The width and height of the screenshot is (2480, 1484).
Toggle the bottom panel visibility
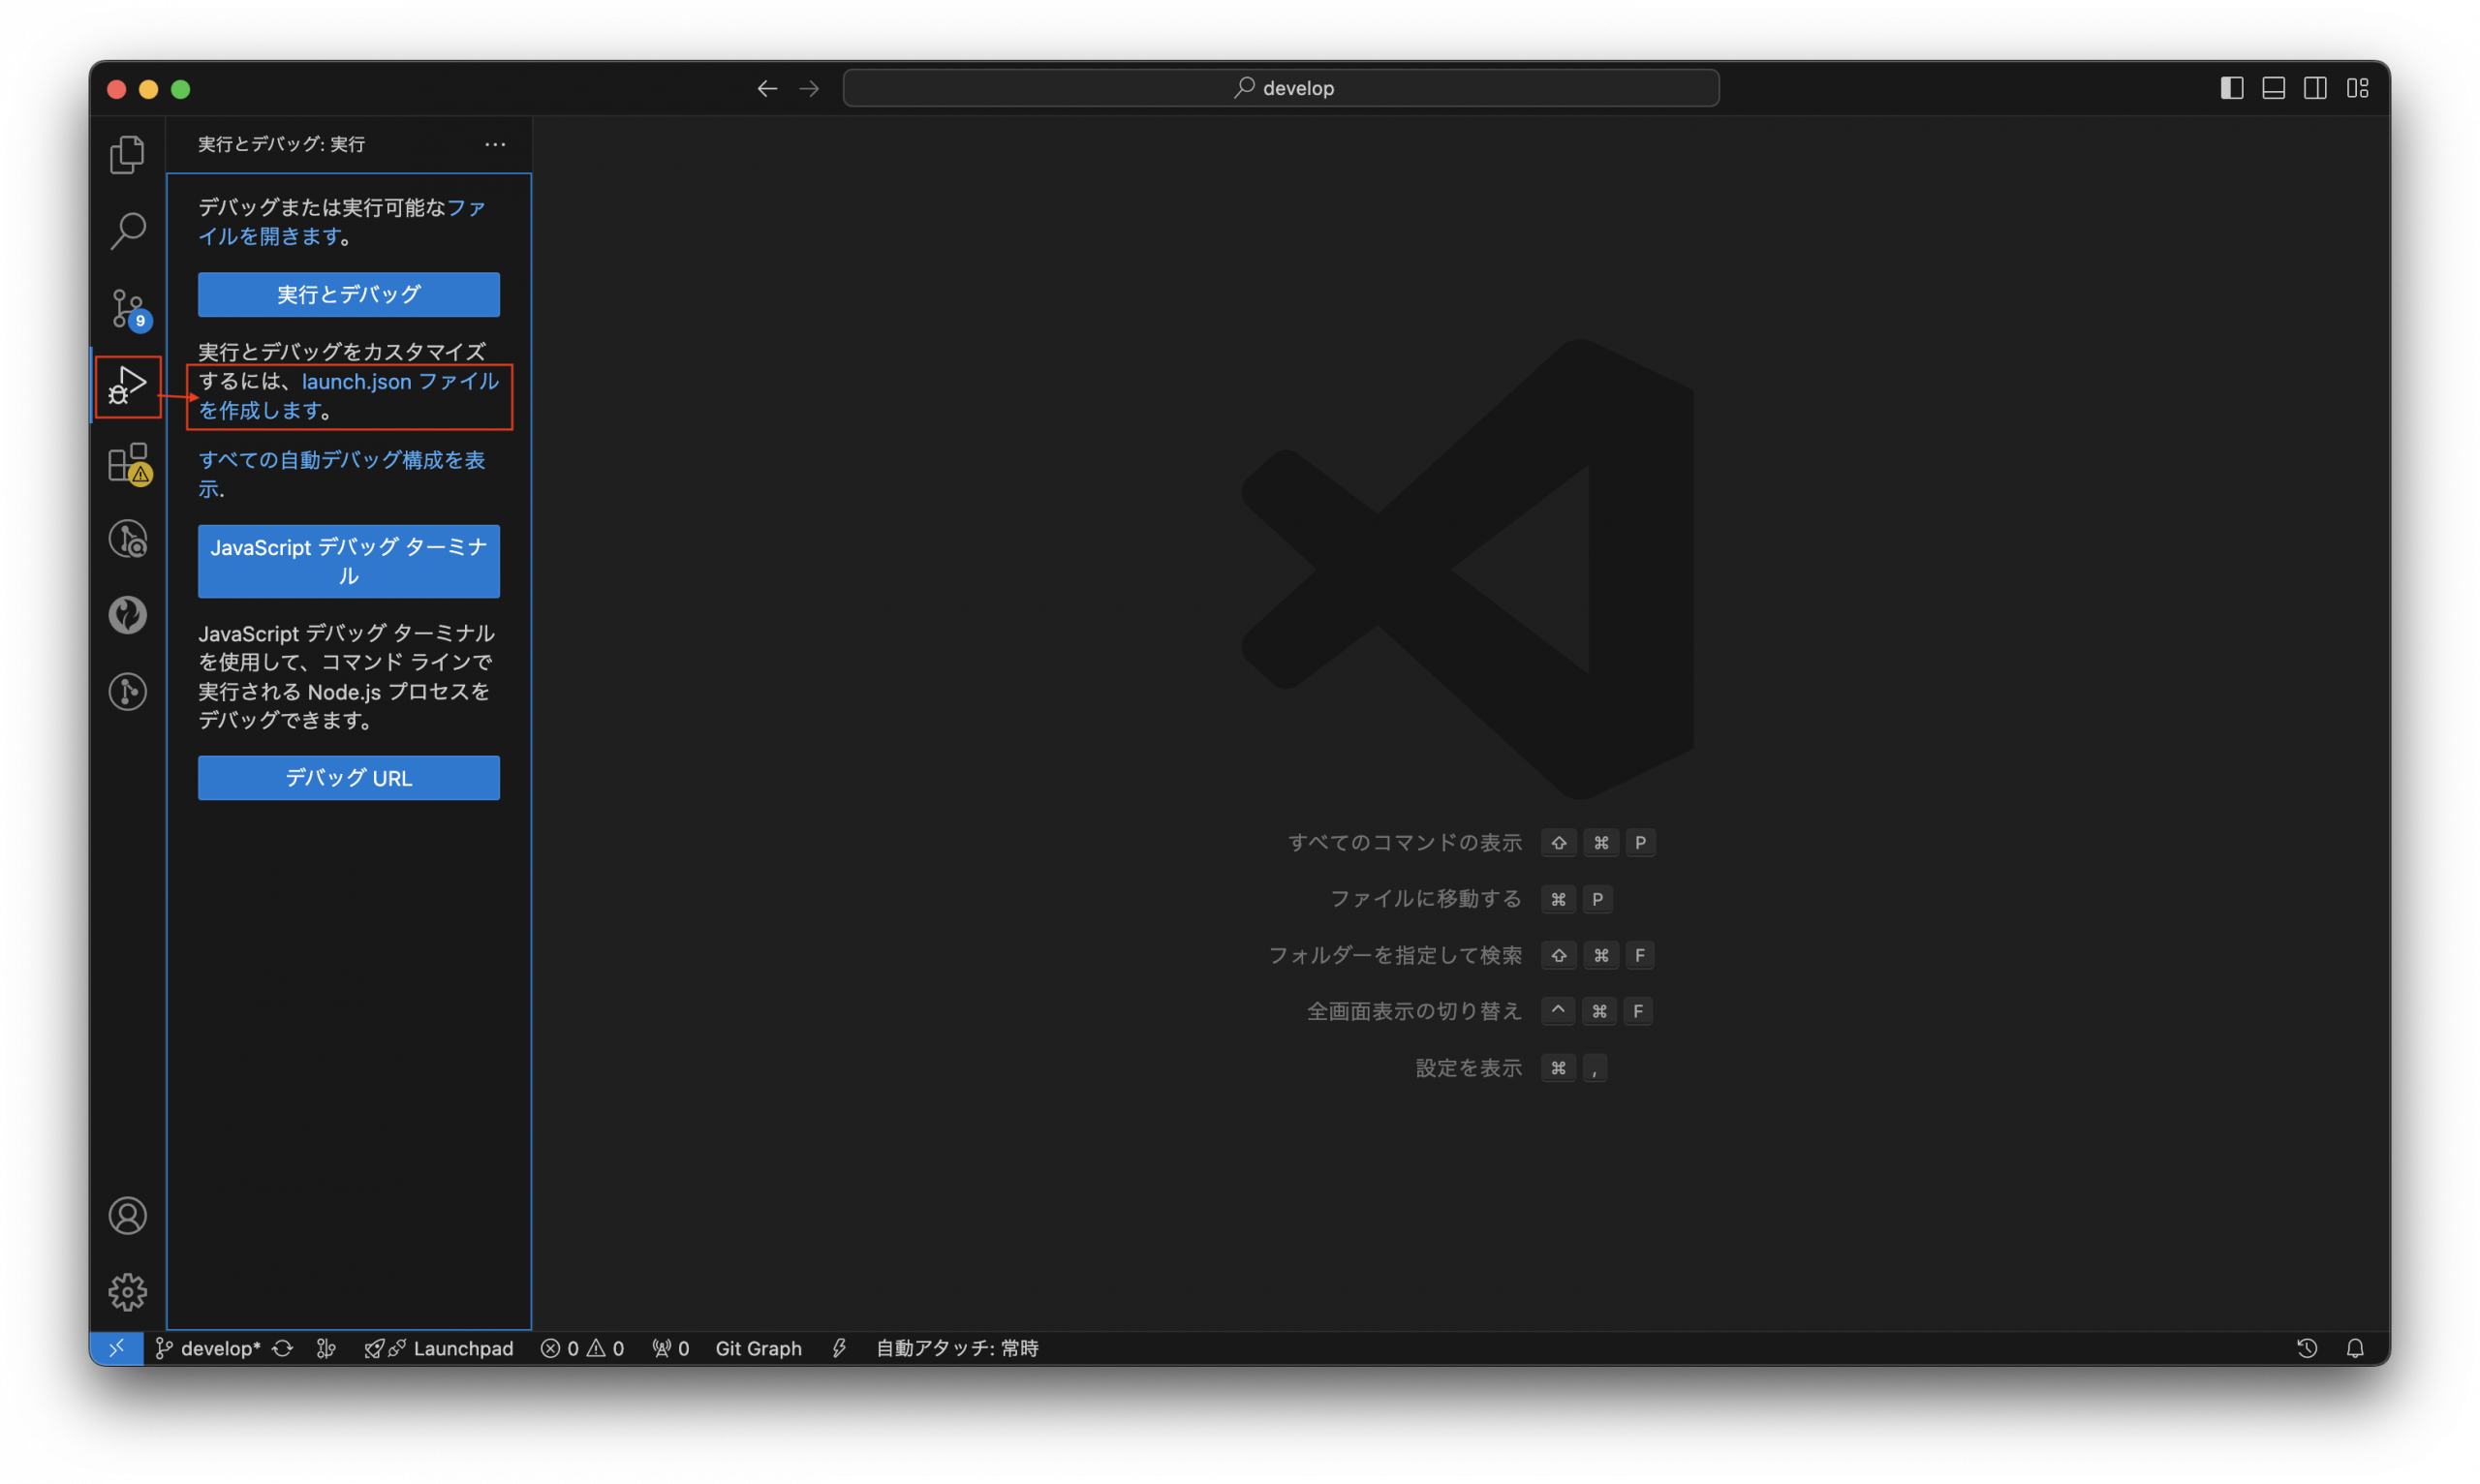[x=2273, y=88]
